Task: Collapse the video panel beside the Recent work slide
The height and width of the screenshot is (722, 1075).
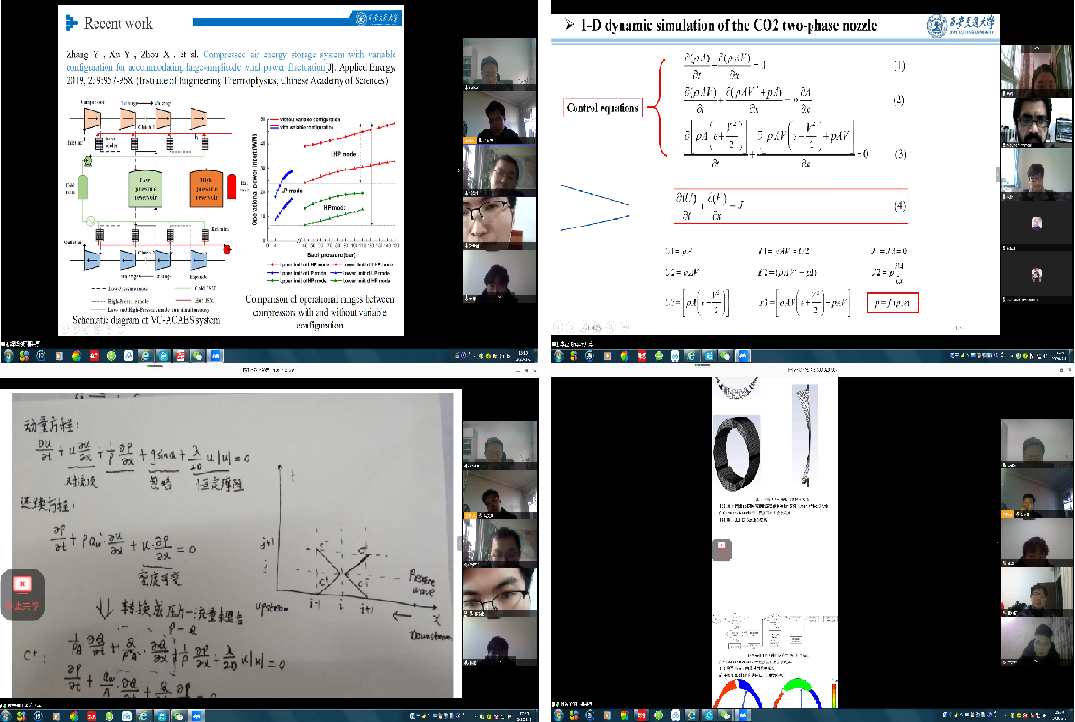Action: [459, 171]
